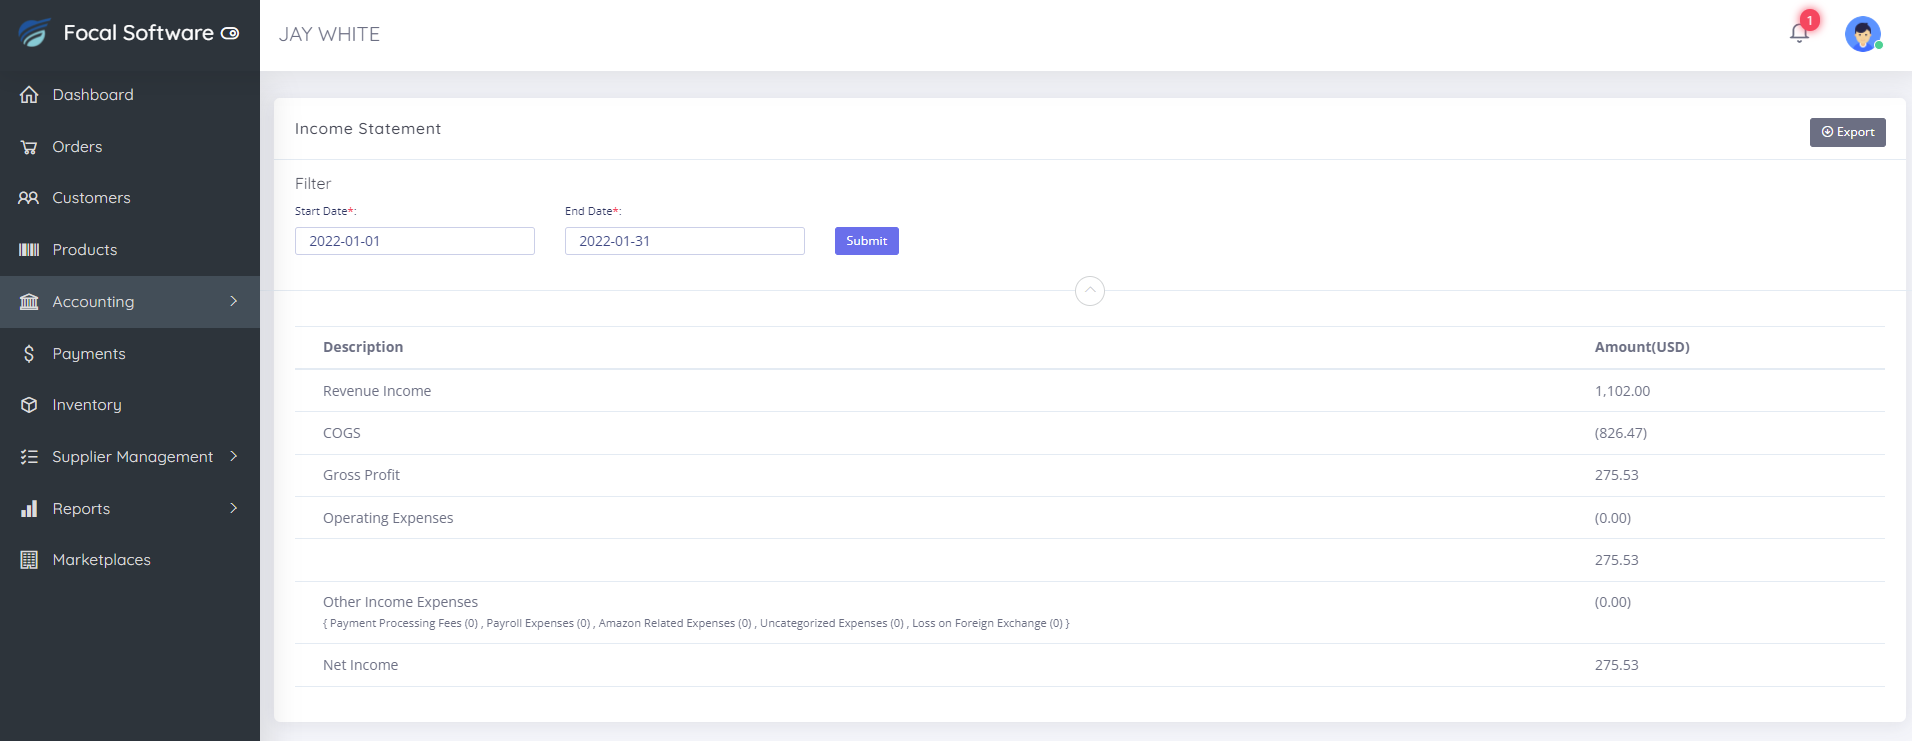Click the Customers people icon

29,198
